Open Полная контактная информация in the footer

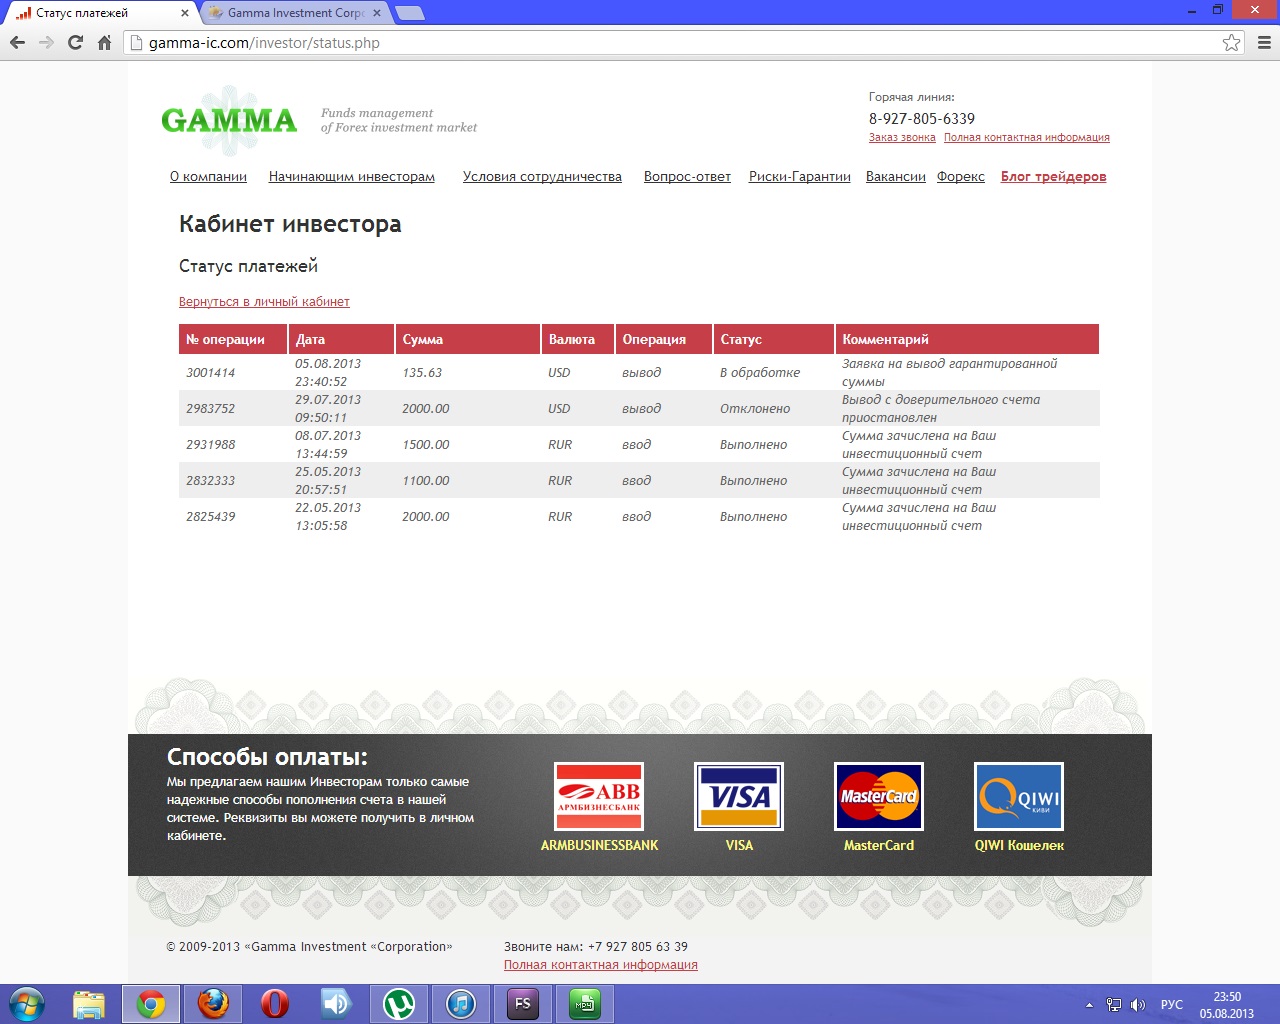tap(601, 965)
